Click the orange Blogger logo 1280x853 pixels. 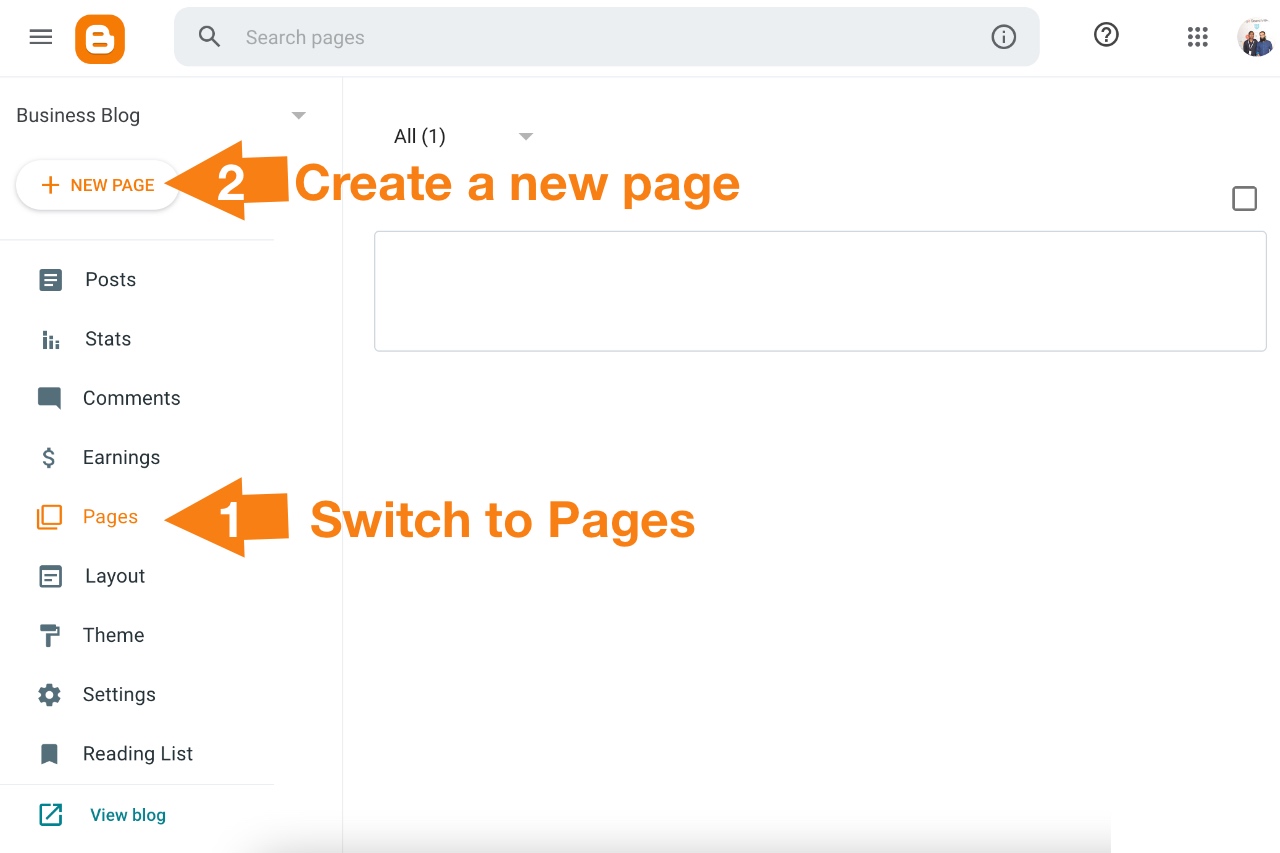click(100, 38)
